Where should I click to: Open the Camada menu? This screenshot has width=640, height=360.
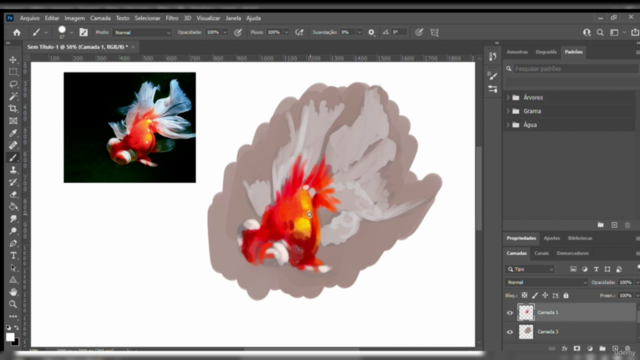click(100, 18)
